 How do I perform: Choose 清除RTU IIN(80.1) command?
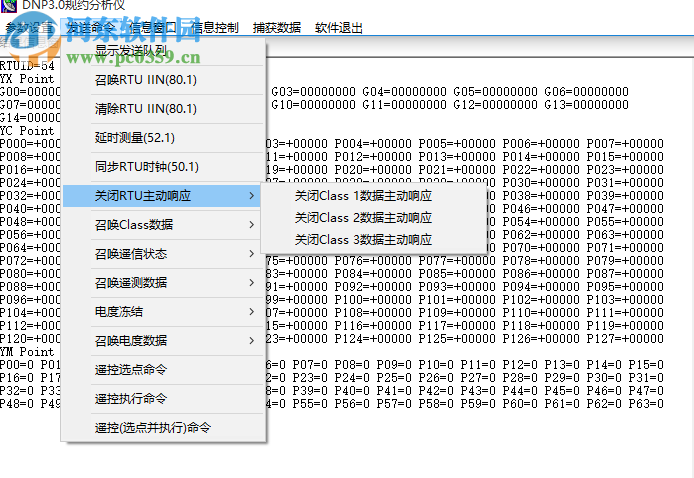click(164, 109)
